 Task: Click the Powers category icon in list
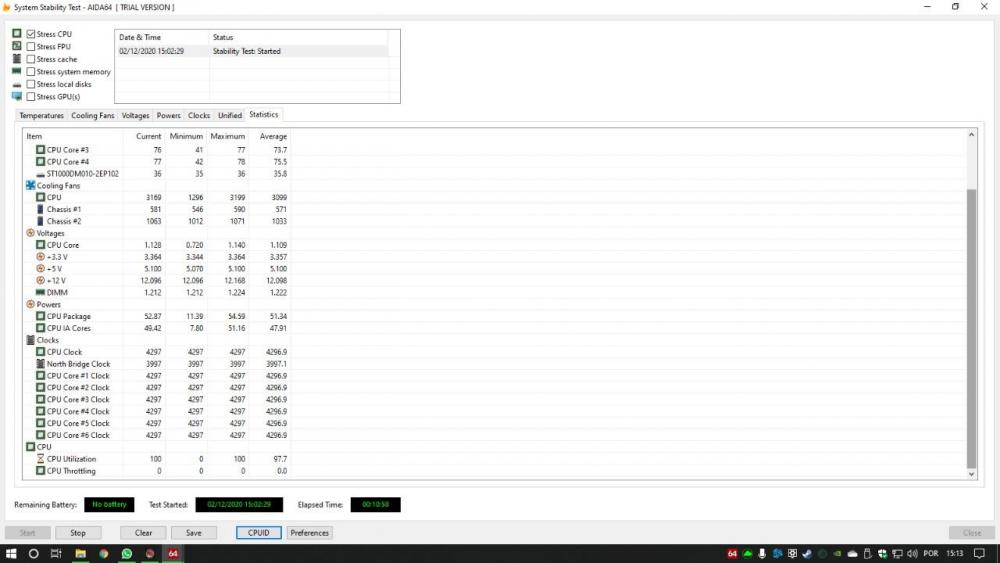click(30, 304)
